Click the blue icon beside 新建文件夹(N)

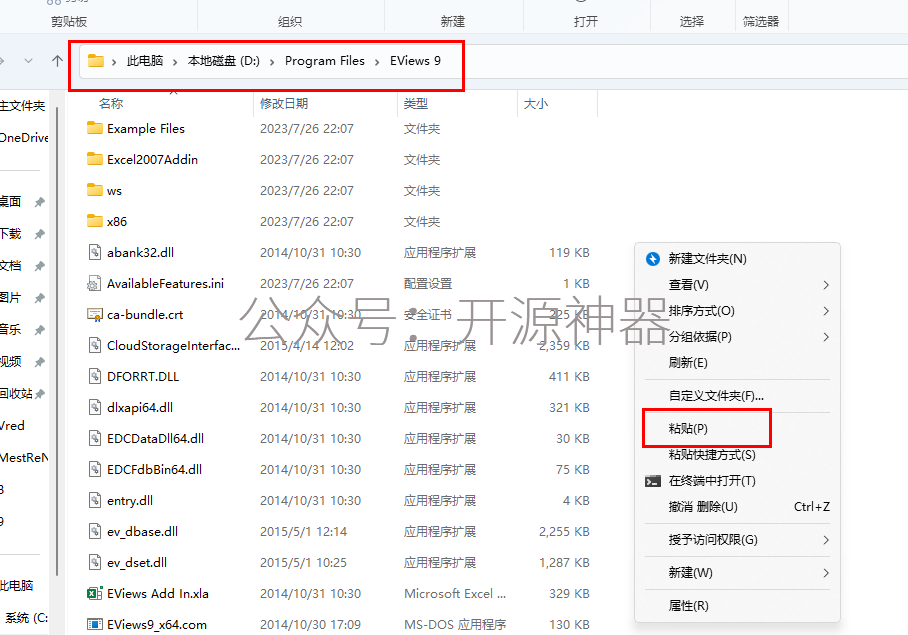click(x=653, y=259)
